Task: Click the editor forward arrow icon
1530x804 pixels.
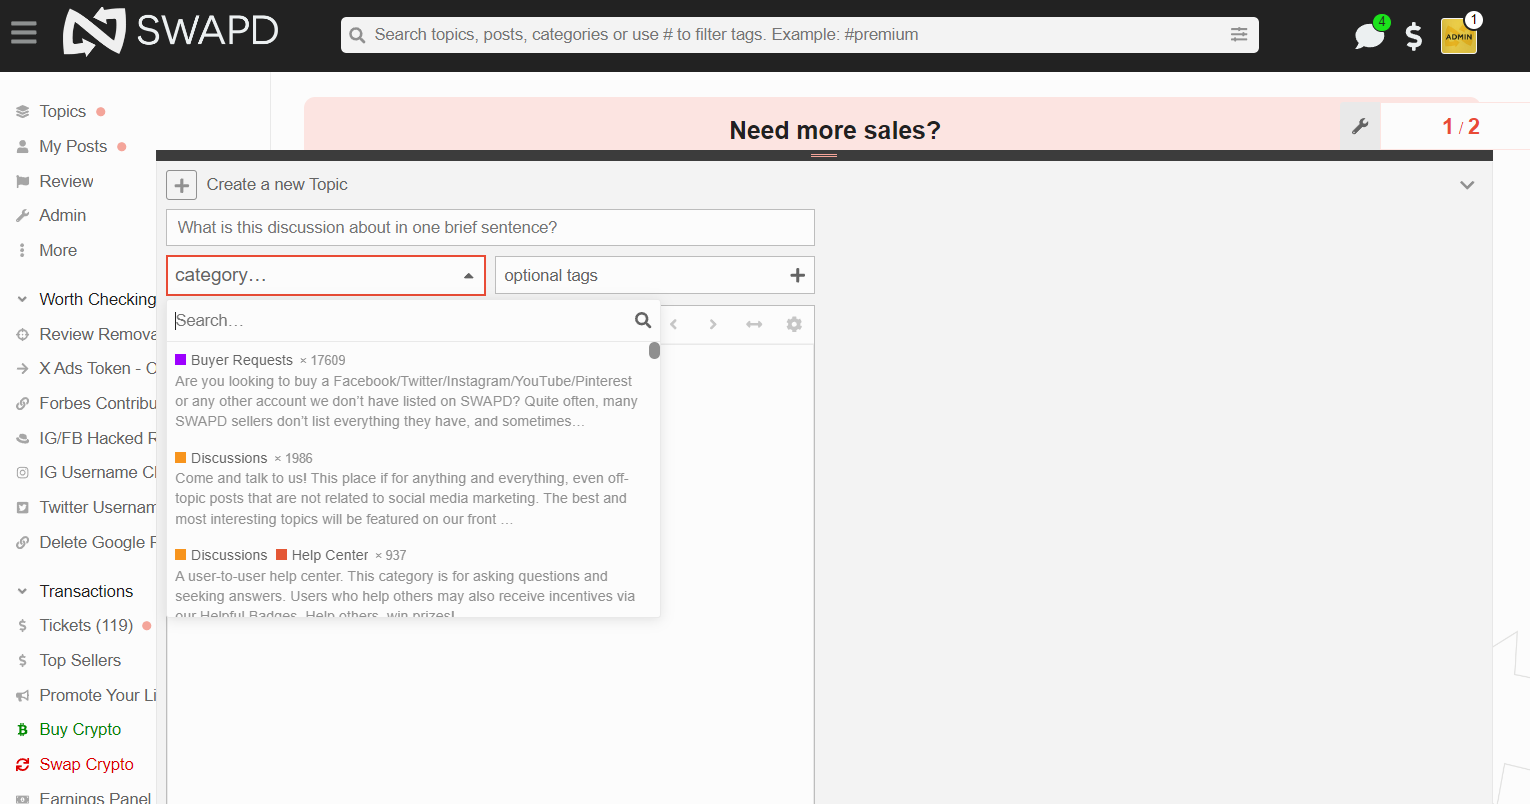Action: [713, 324]
